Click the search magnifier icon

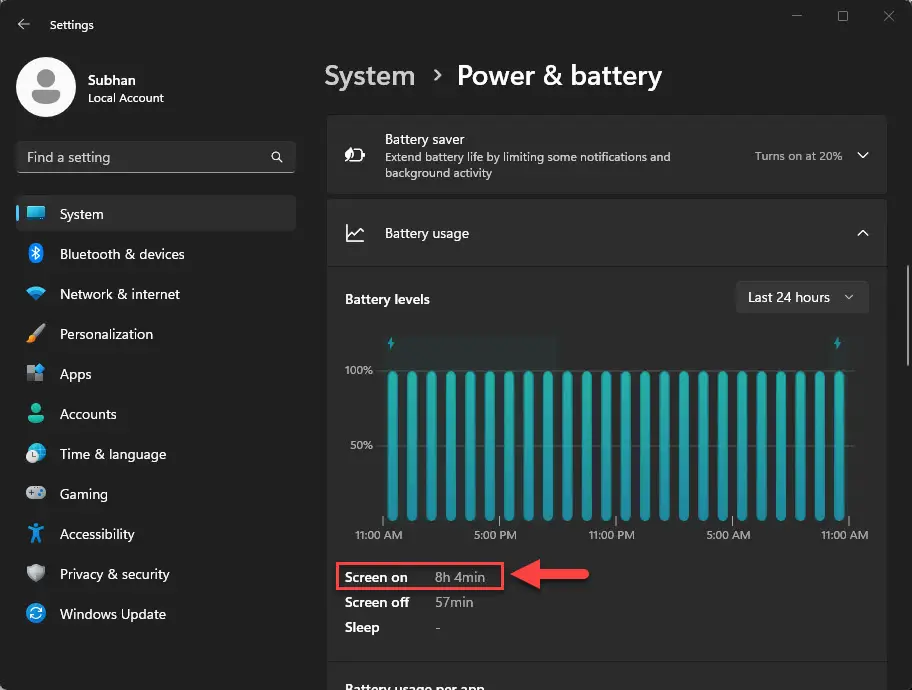276,157
